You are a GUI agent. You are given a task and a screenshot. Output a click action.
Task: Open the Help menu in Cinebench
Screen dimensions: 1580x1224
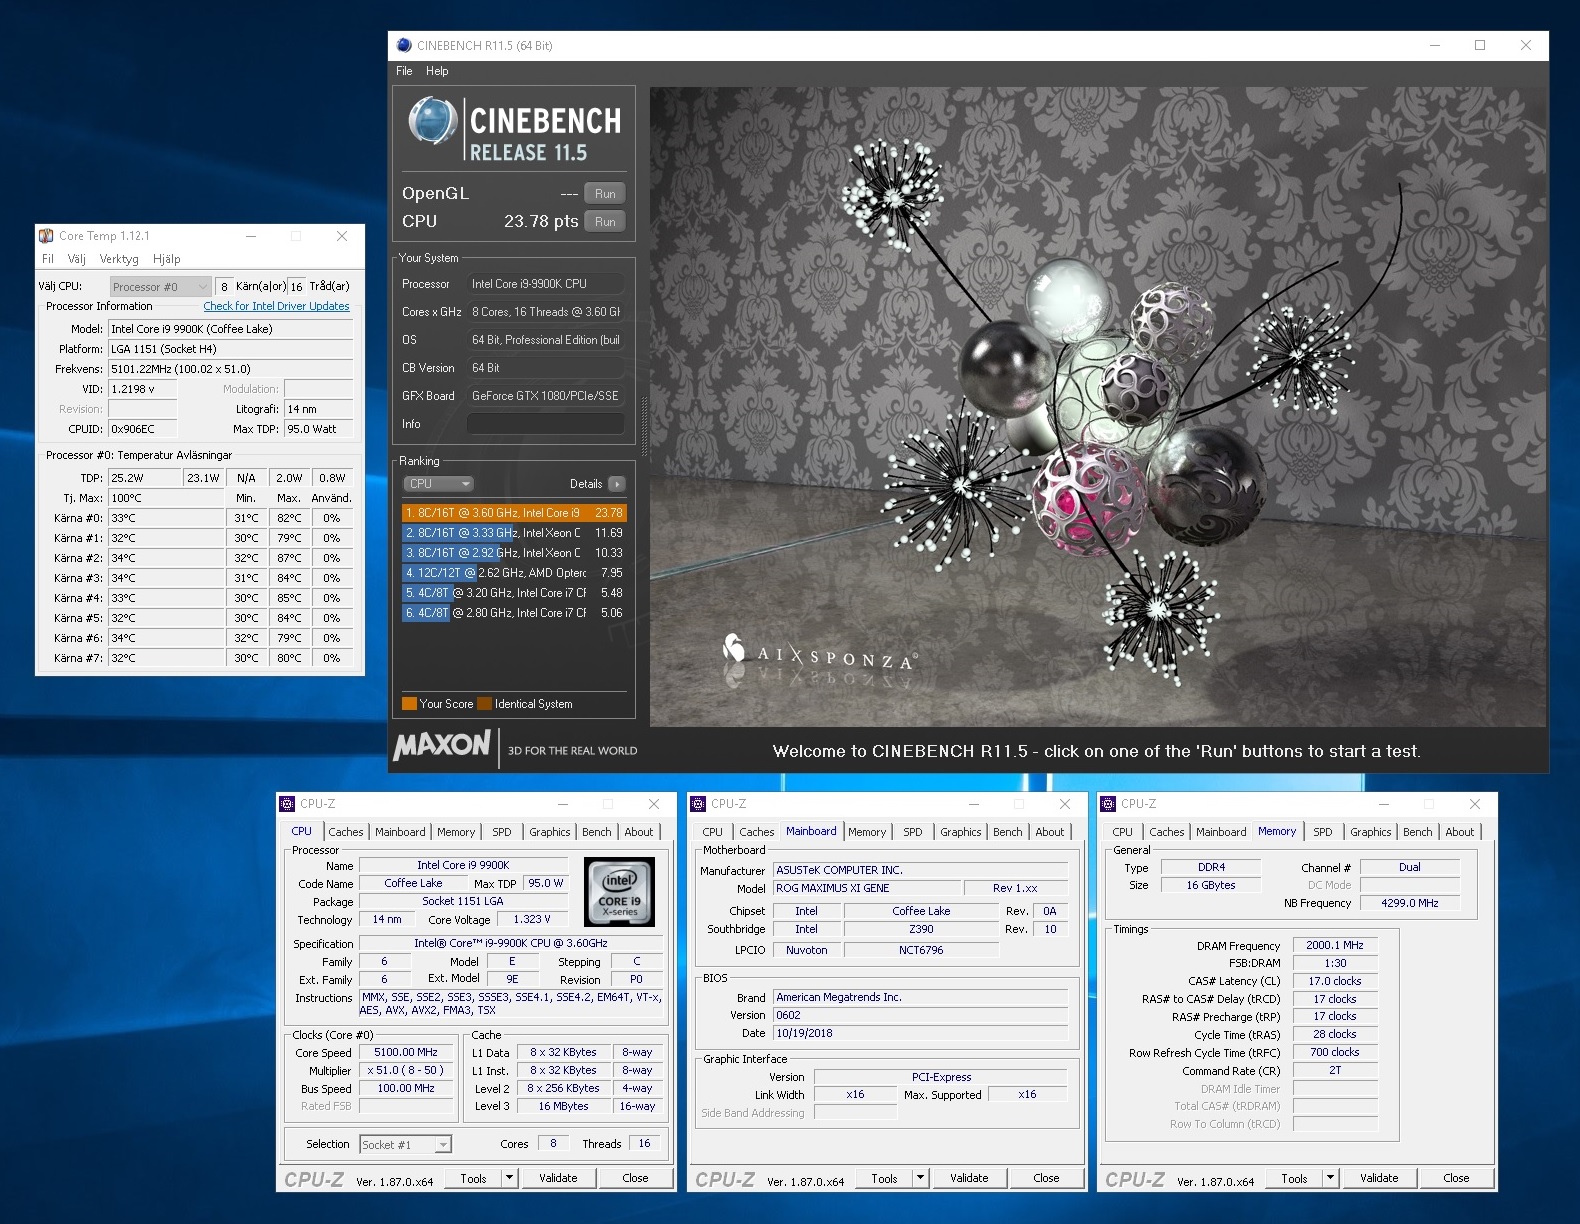tap(437, 71)
